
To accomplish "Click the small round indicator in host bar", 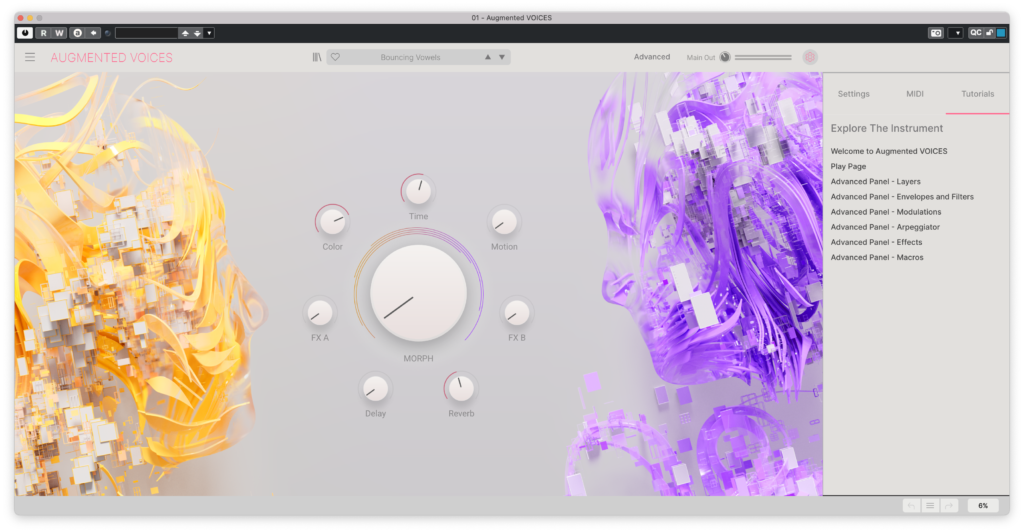I will (108, 33).
